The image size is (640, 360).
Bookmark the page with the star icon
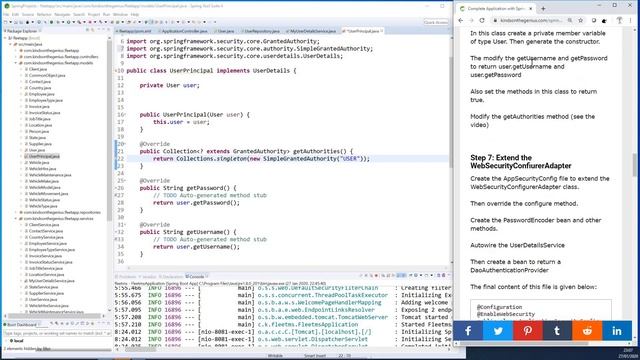pos(580,20)
